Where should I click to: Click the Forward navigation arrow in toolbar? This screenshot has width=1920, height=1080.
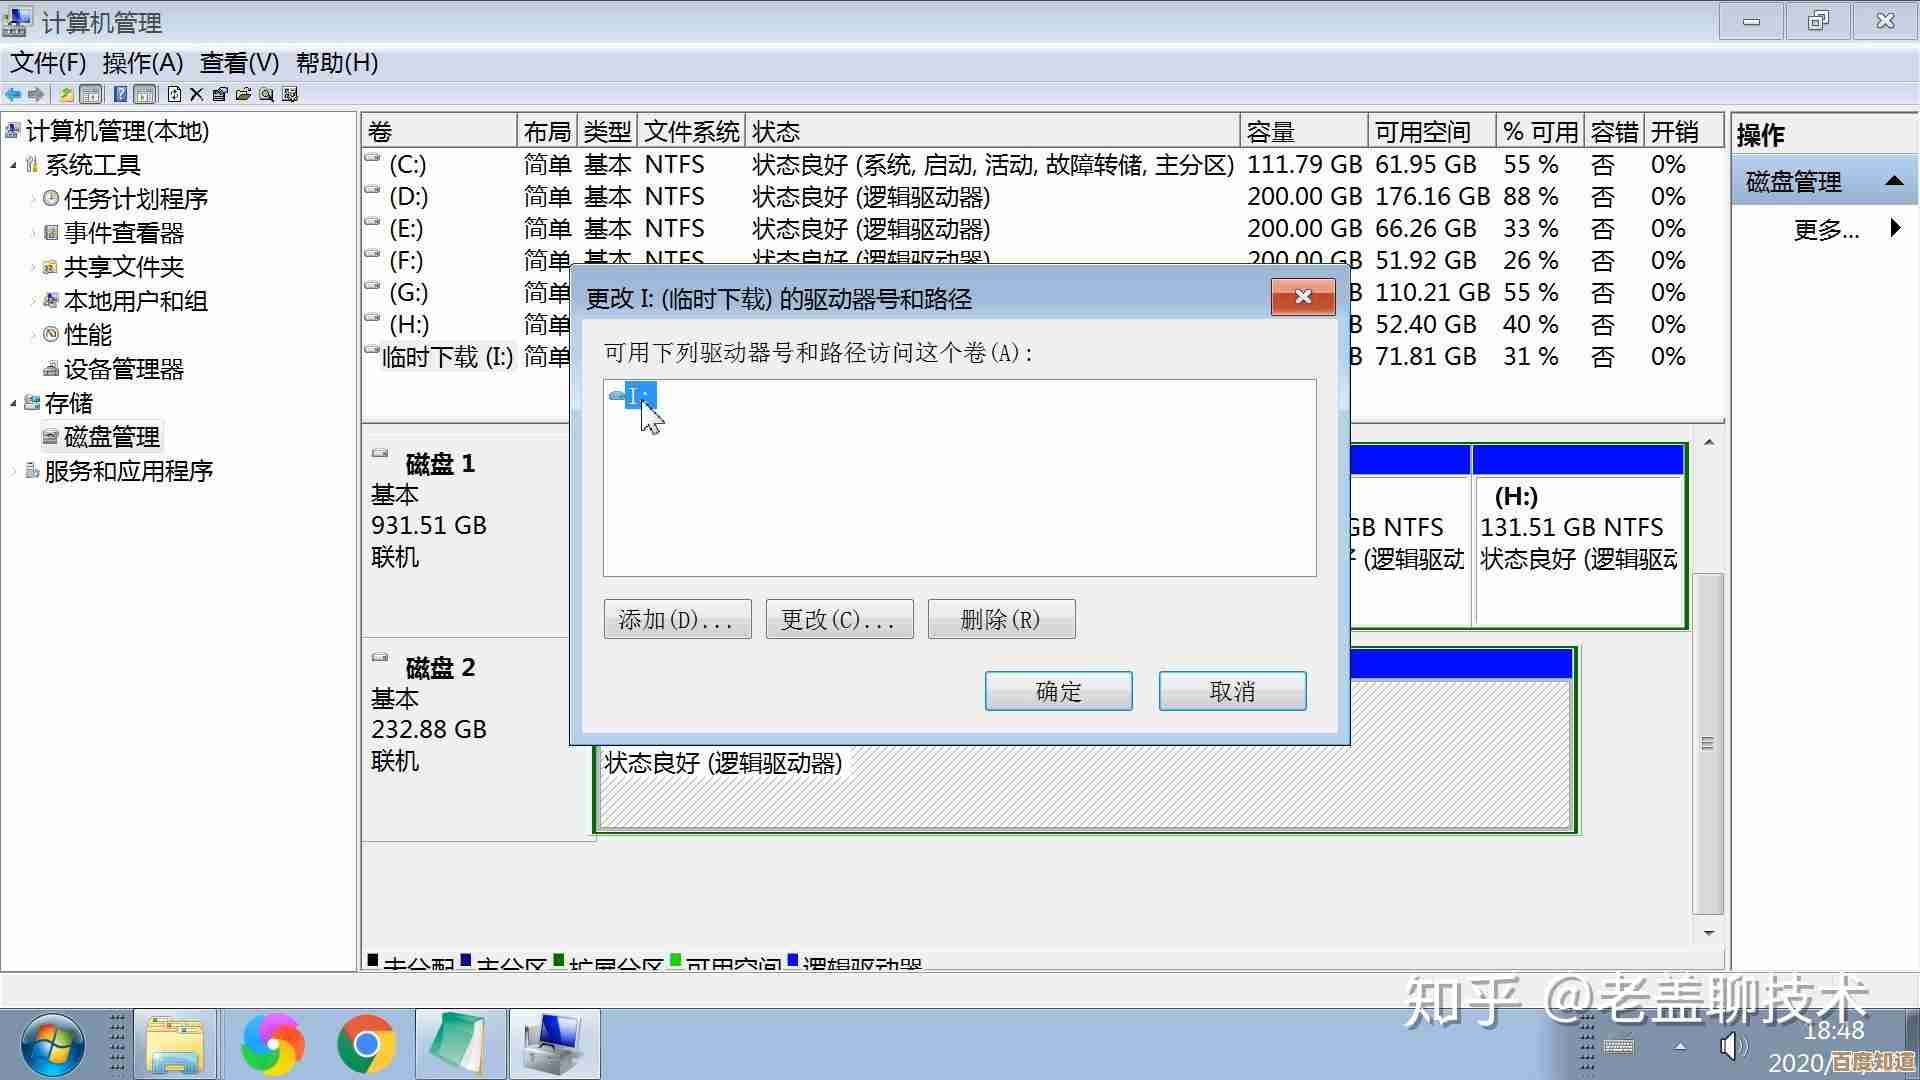point(37,94)
